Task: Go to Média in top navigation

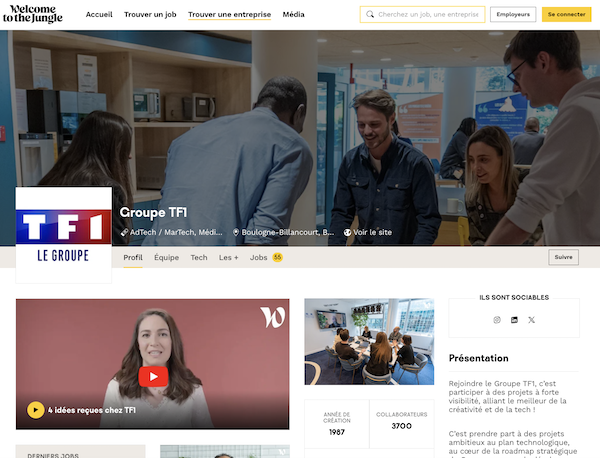Action: coord(293,15)
